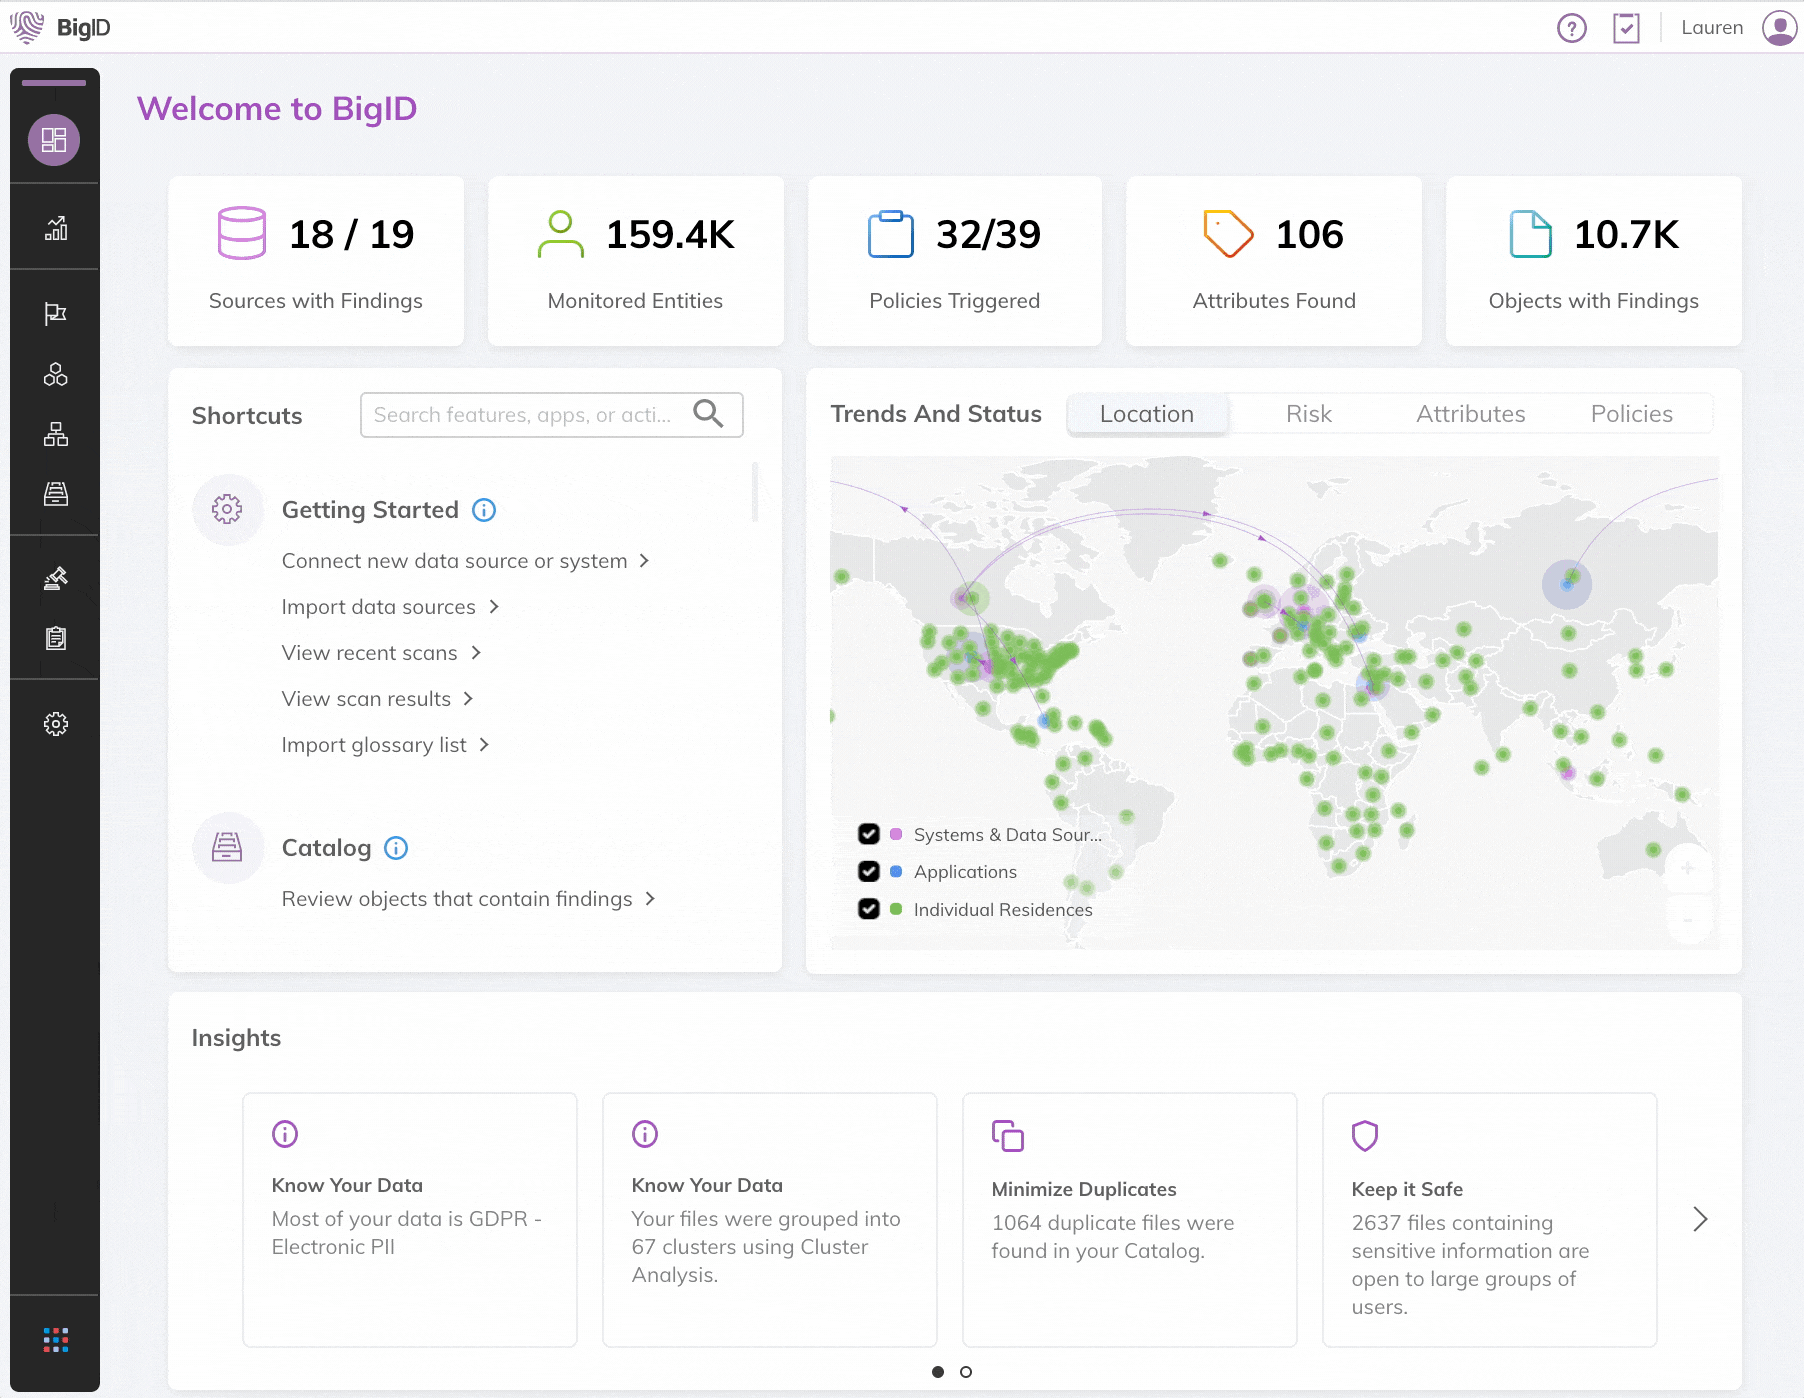Select the first Insights carousel page dot
1804x1398 pixels.
pyautogui.click(x=938, y=1372)
